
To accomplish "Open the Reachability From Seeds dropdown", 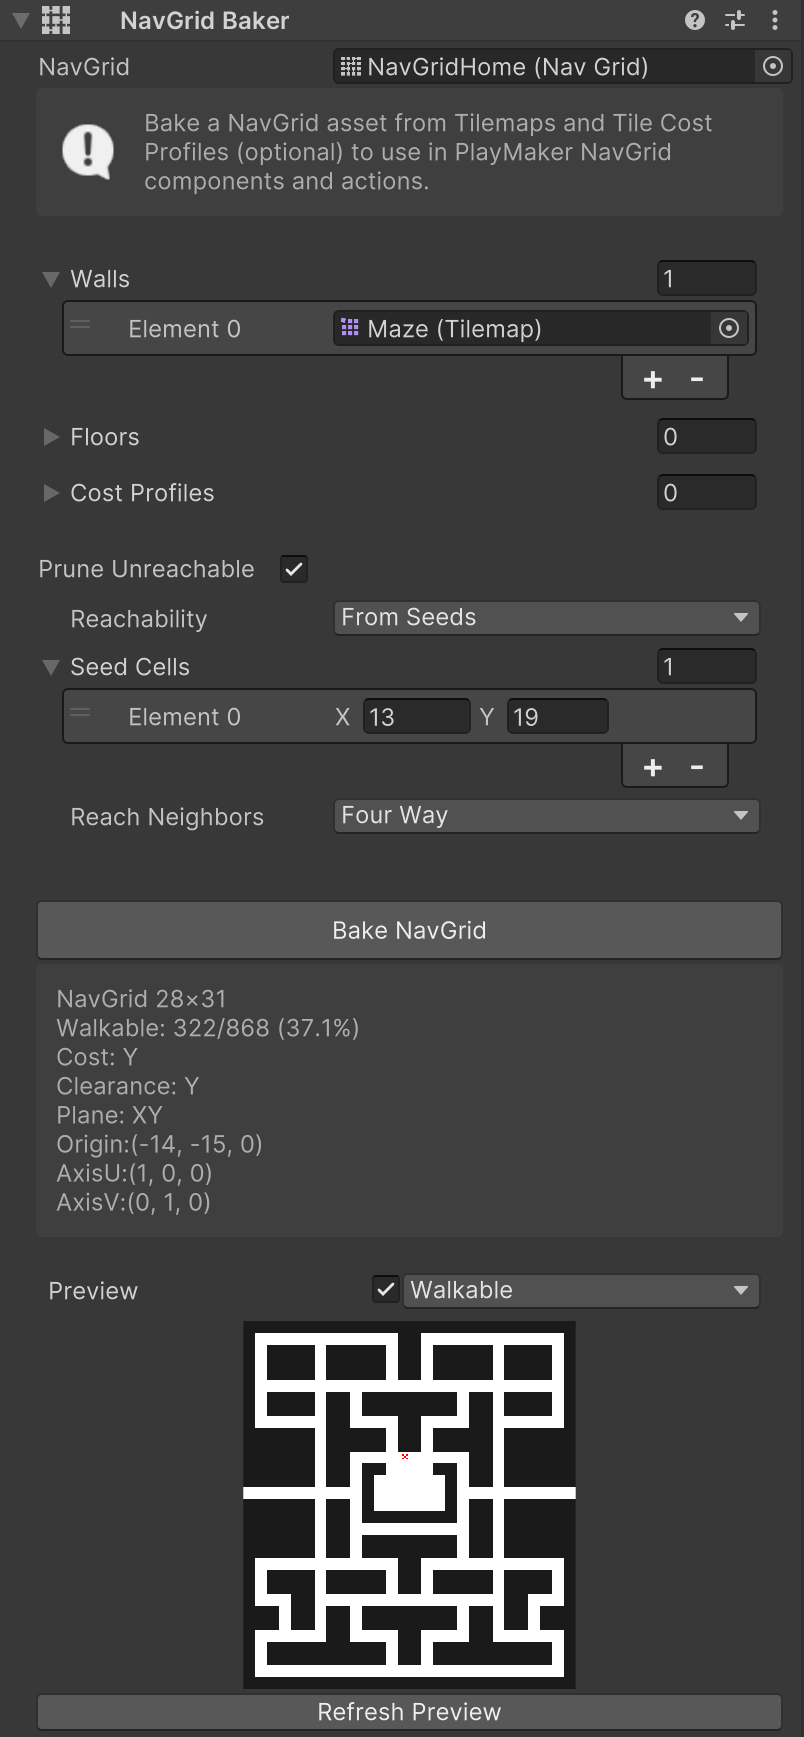I will tap(546, 617).
